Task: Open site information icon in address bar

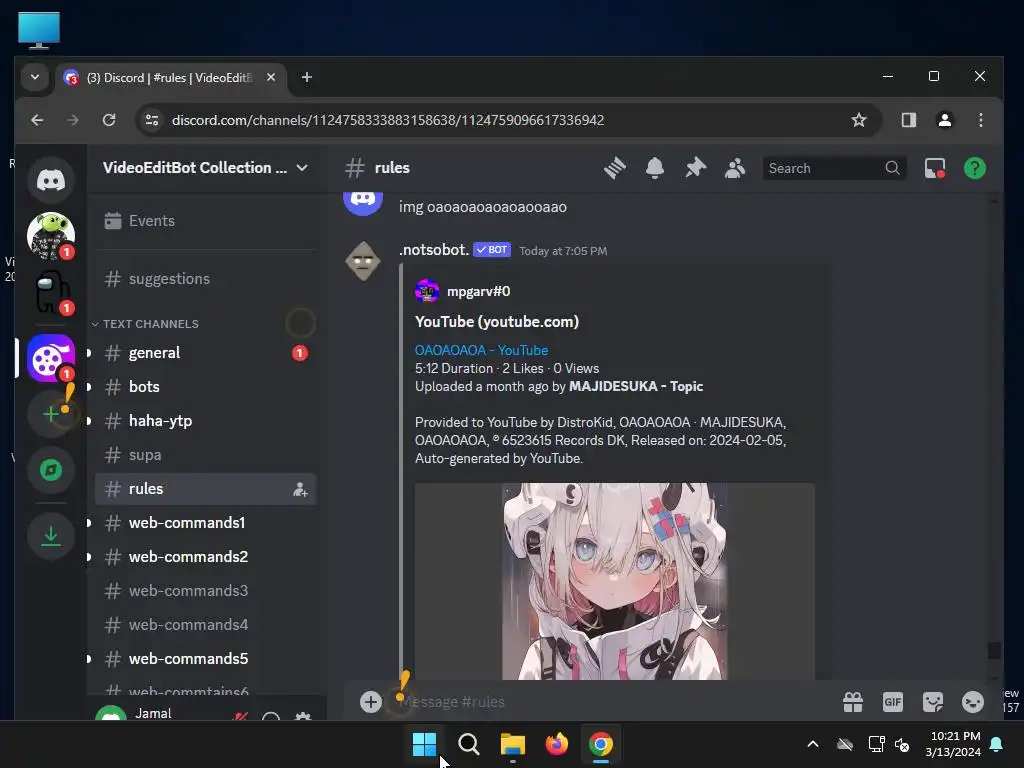Action: (152, 120)
